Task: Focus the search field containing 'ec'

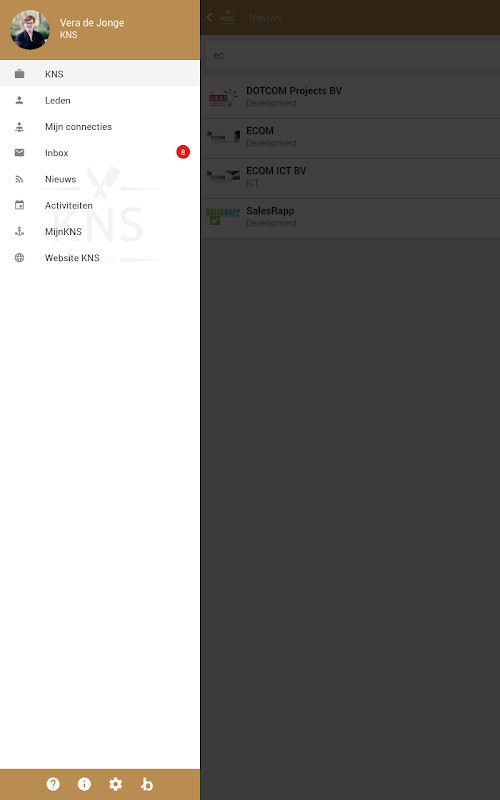Action: click(x=352, y=55)
